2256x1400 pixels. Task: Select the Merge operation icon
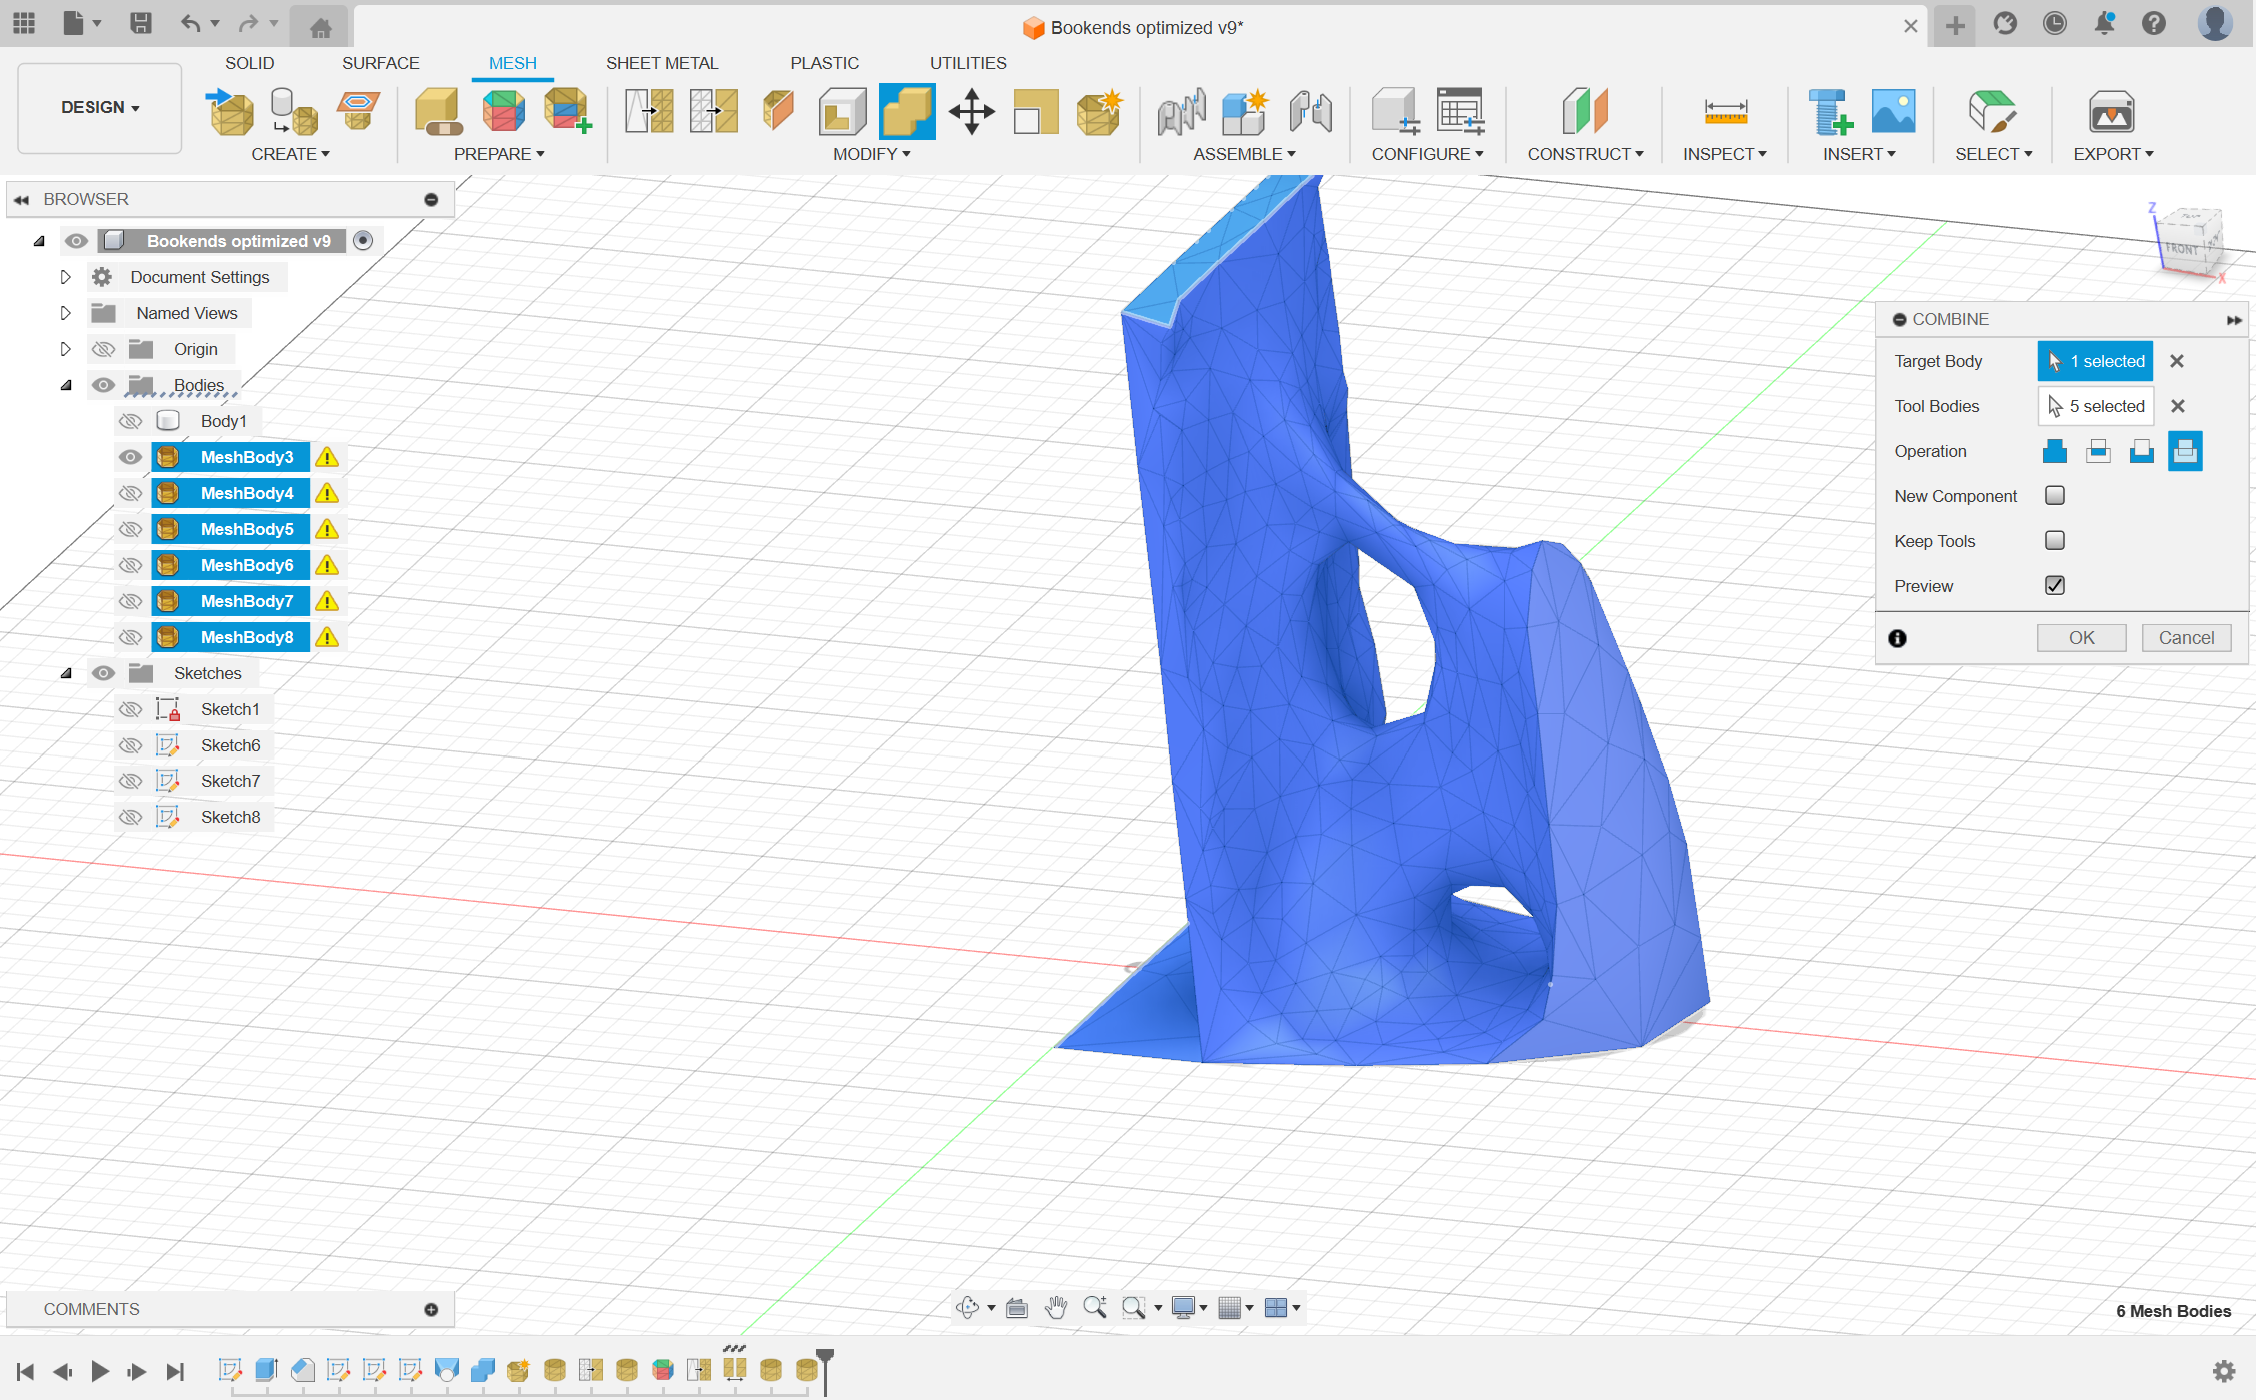[x=2185, y=451]
